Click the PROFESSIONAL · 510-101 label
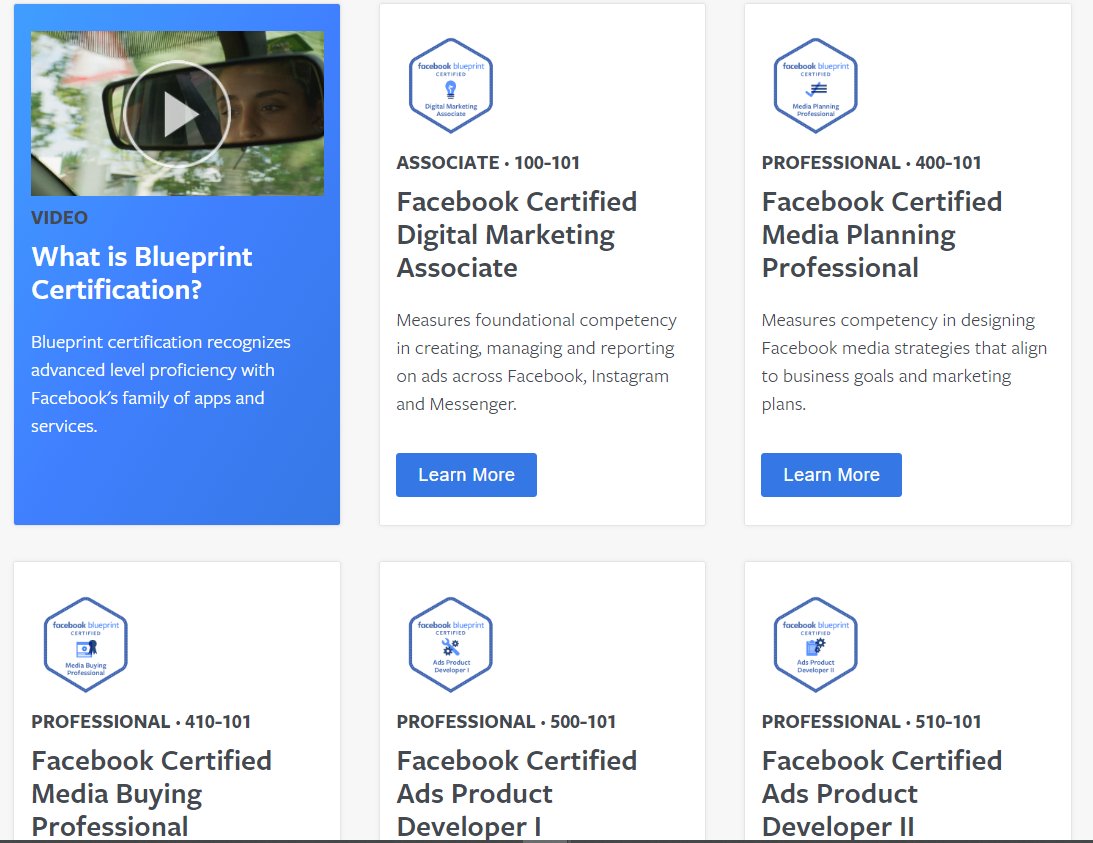 [x=871, y=722]
